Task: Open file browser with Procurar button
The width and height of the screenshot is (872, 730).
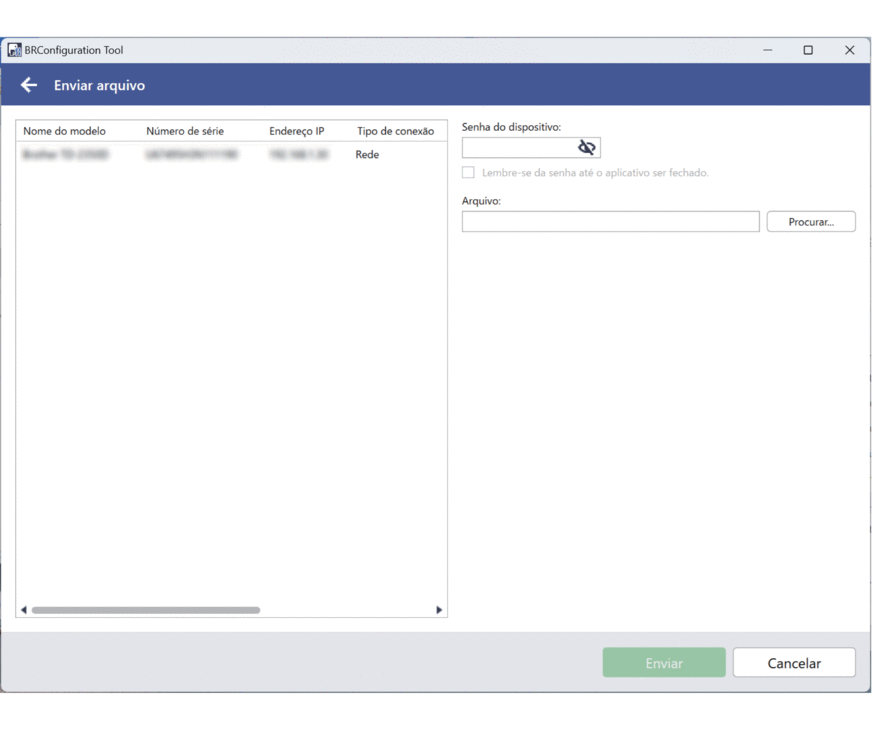Action: coord(811,221)
